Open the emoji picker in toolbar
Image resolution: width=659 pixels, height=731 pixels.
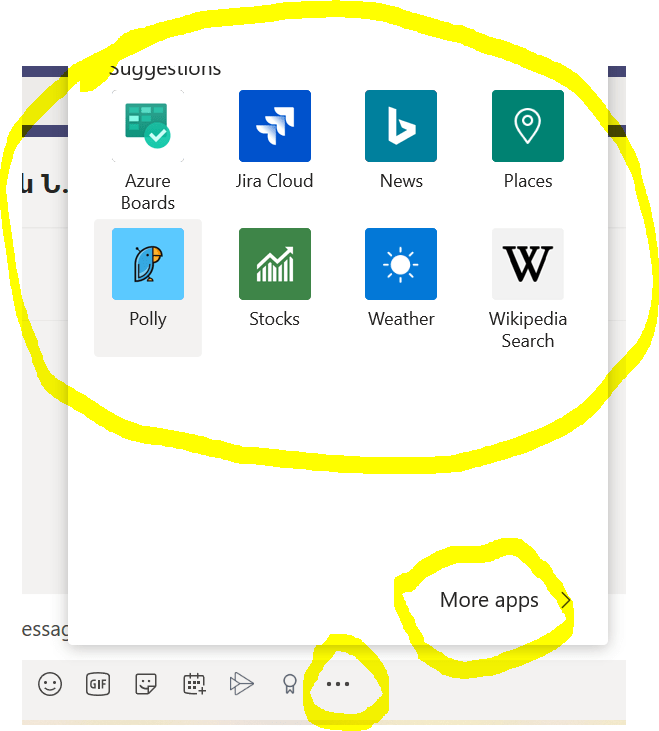(50, 684)
